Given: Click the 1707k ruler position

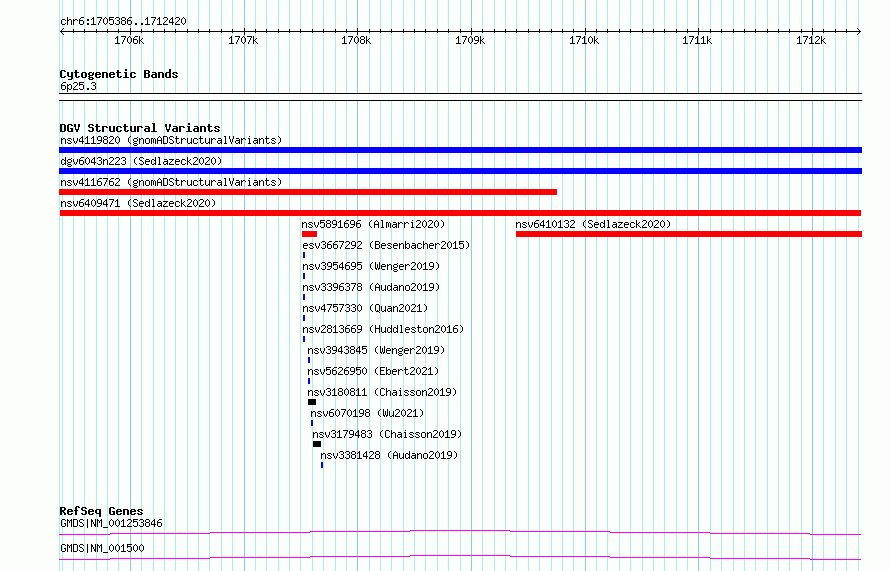Looking at the screenshot, I should 243,40.
